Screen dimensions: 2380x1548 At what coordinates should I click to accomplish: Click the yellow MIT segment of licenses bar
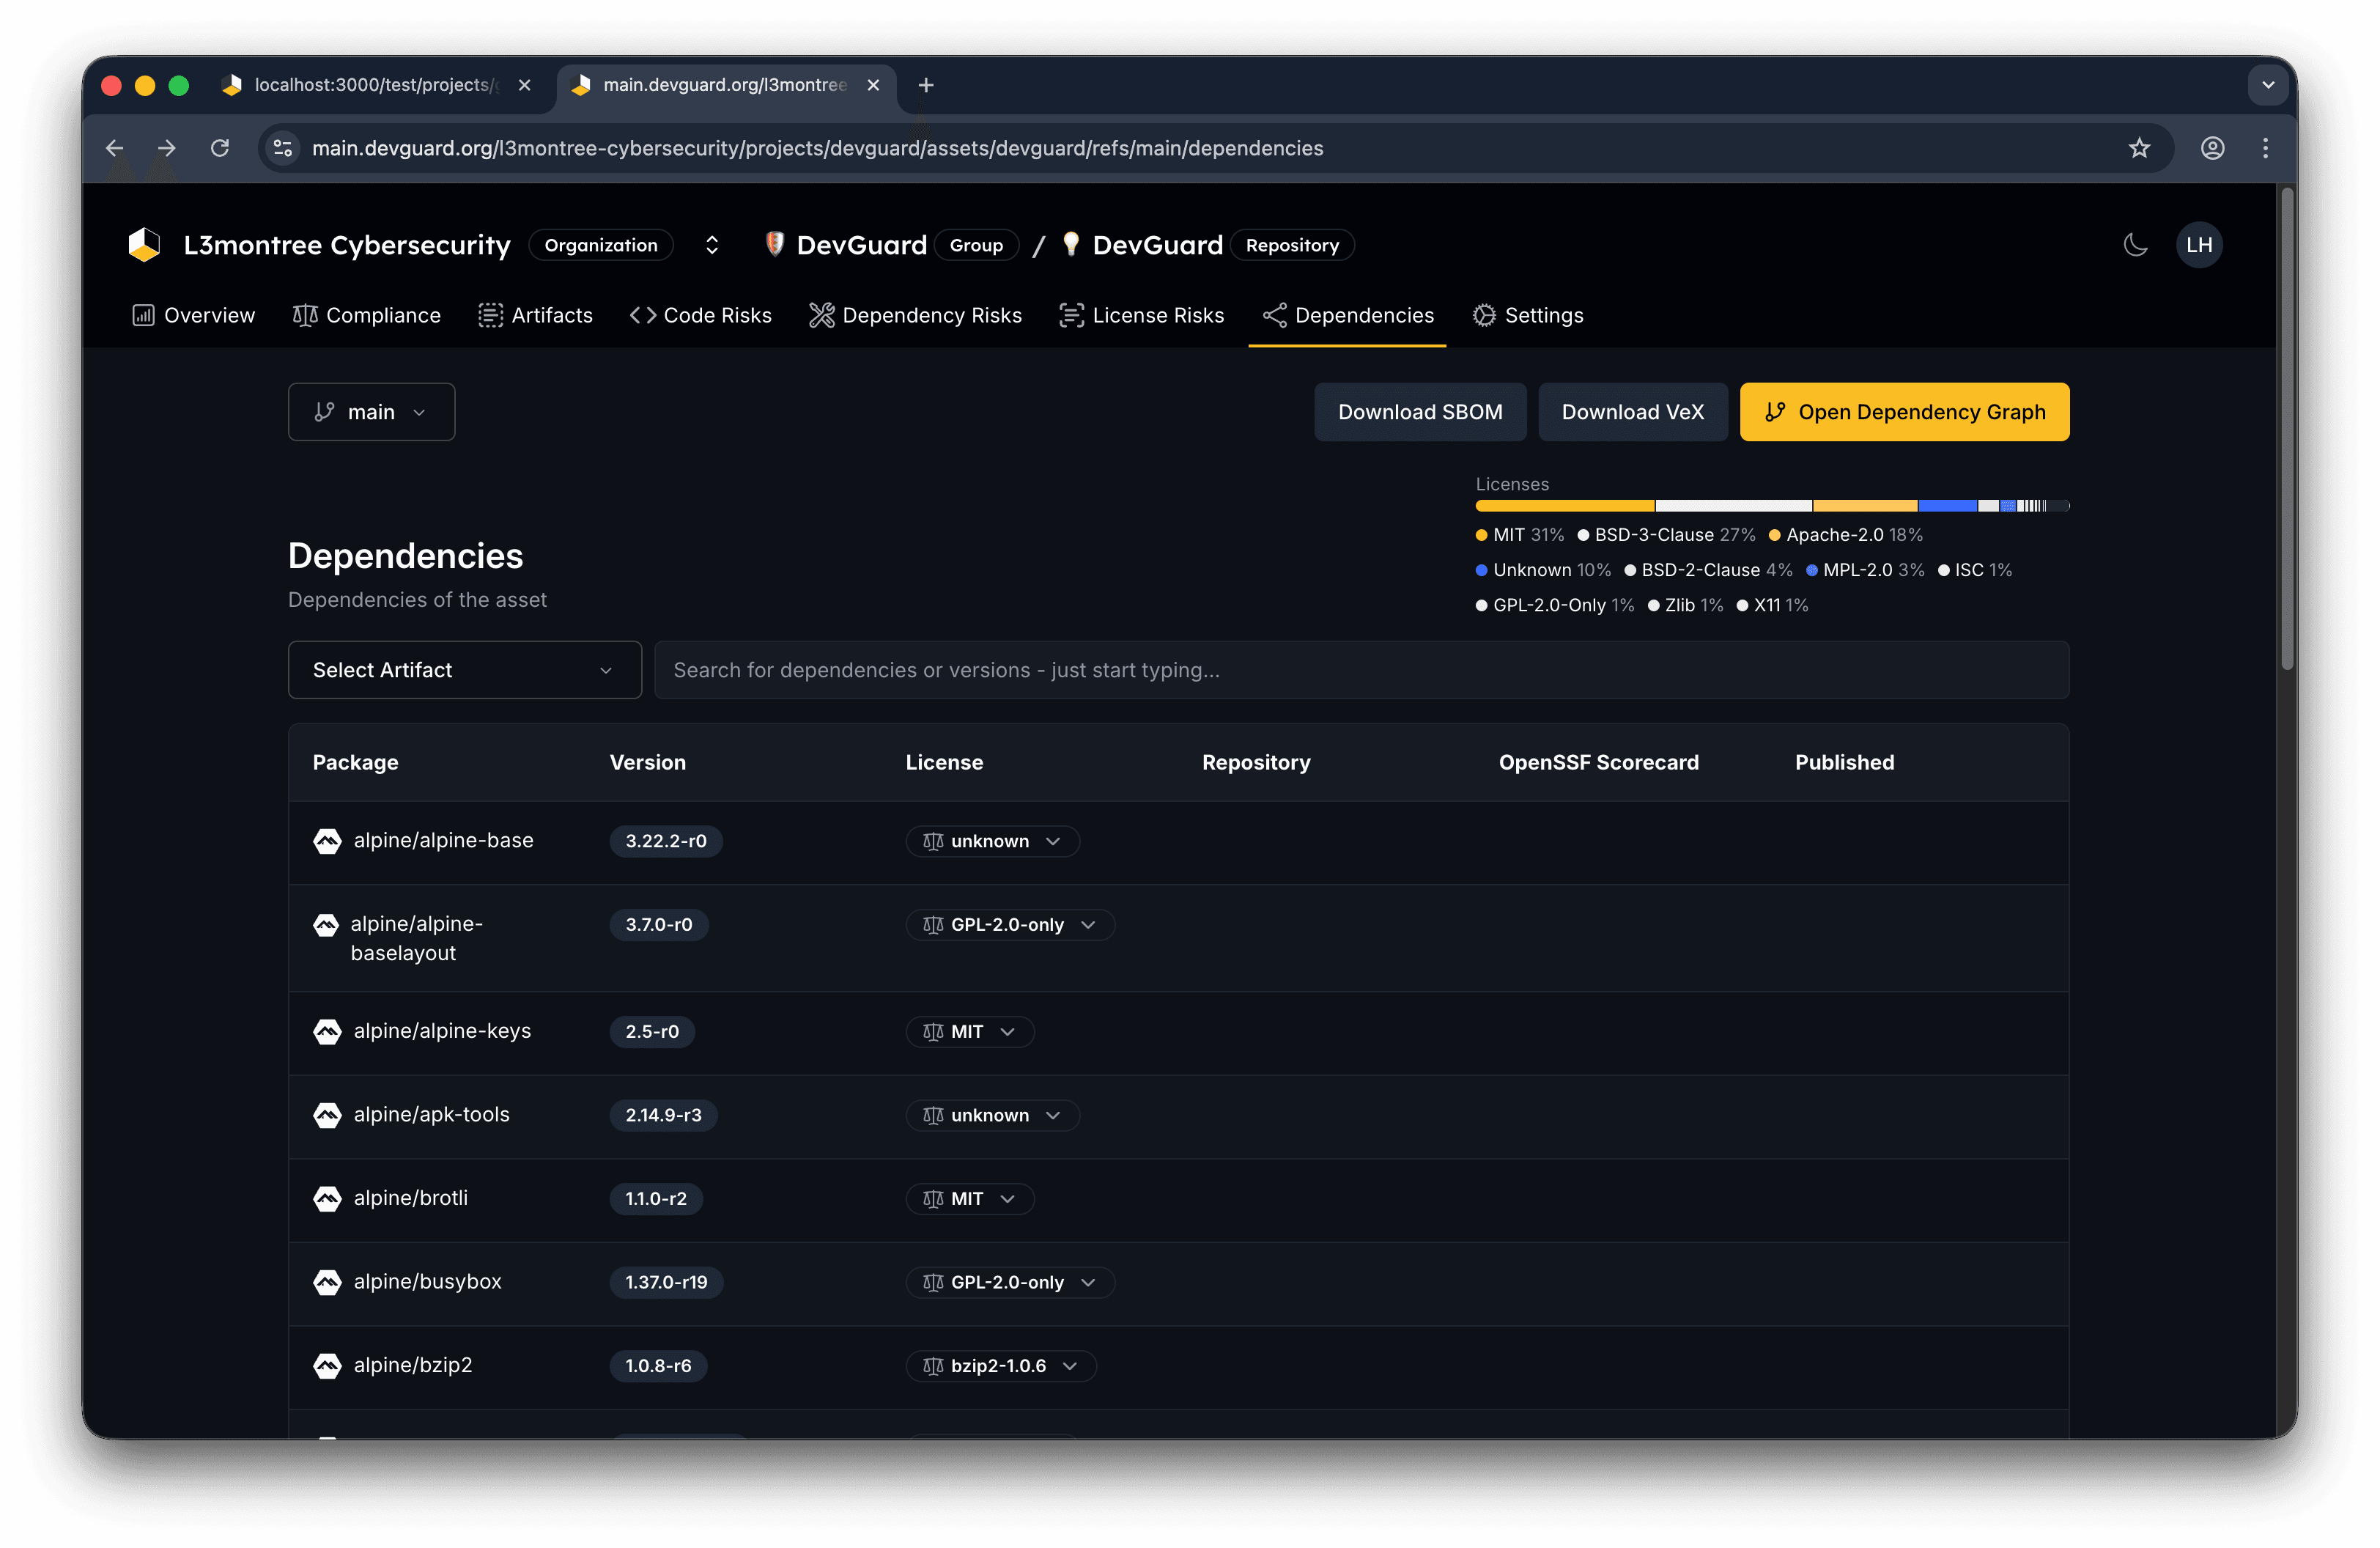click(1564, 506)
